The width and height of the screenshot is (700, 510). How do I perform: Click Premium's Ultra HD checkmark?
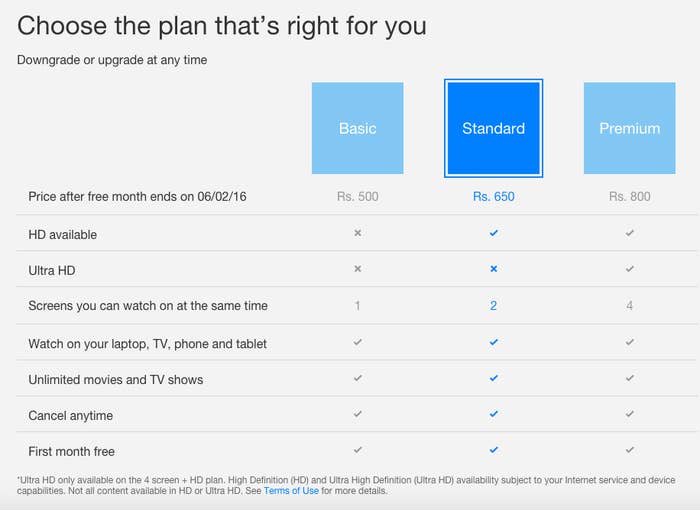coord(629,269)
